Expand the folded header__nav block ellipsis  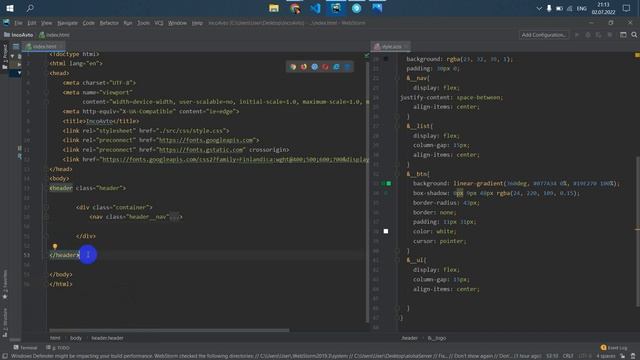point(175,217)
